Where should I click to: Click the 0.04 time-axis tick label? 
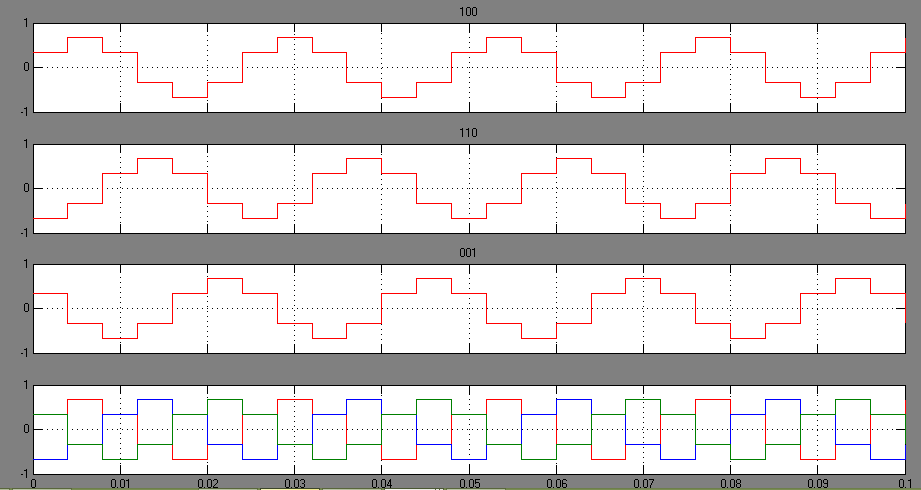[382, 484]
